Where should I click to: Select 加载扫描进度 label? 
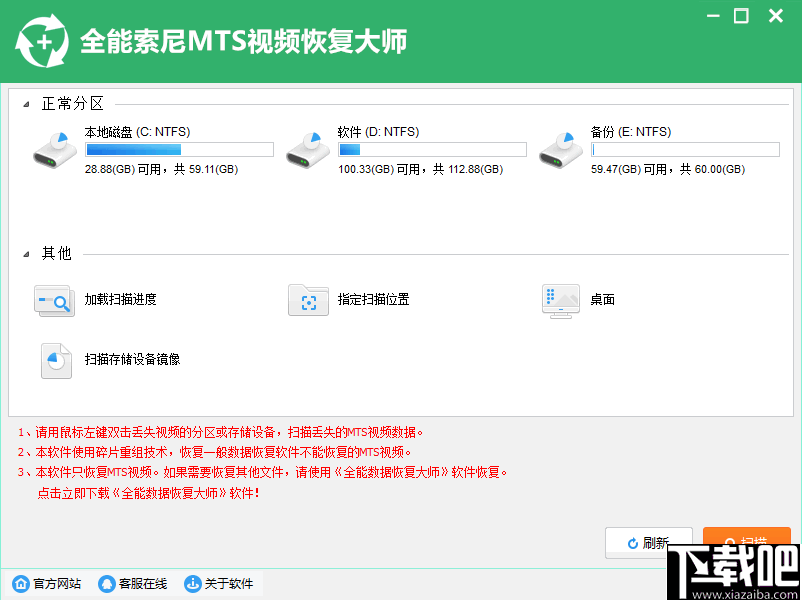click(120, 300)
